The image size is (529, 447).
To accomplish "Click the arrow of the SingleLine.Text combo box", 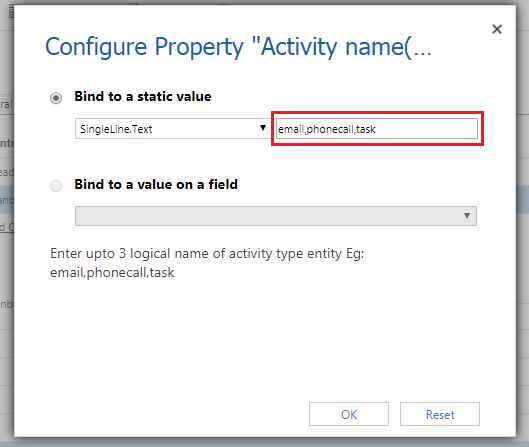I will point(263,128).
